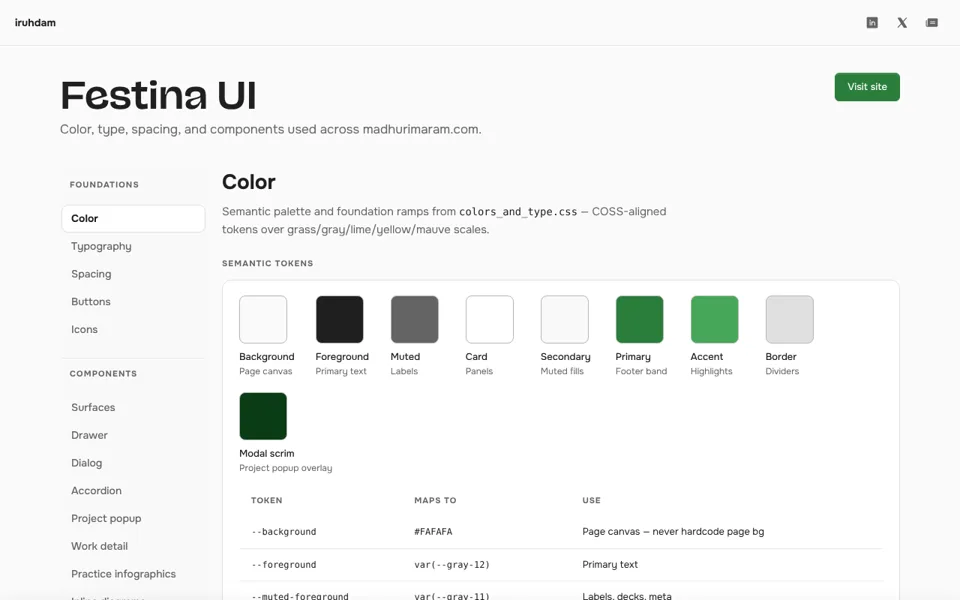Screen dimensions: 960x600
Task: Select the Card white swatch
Action: 490,320
